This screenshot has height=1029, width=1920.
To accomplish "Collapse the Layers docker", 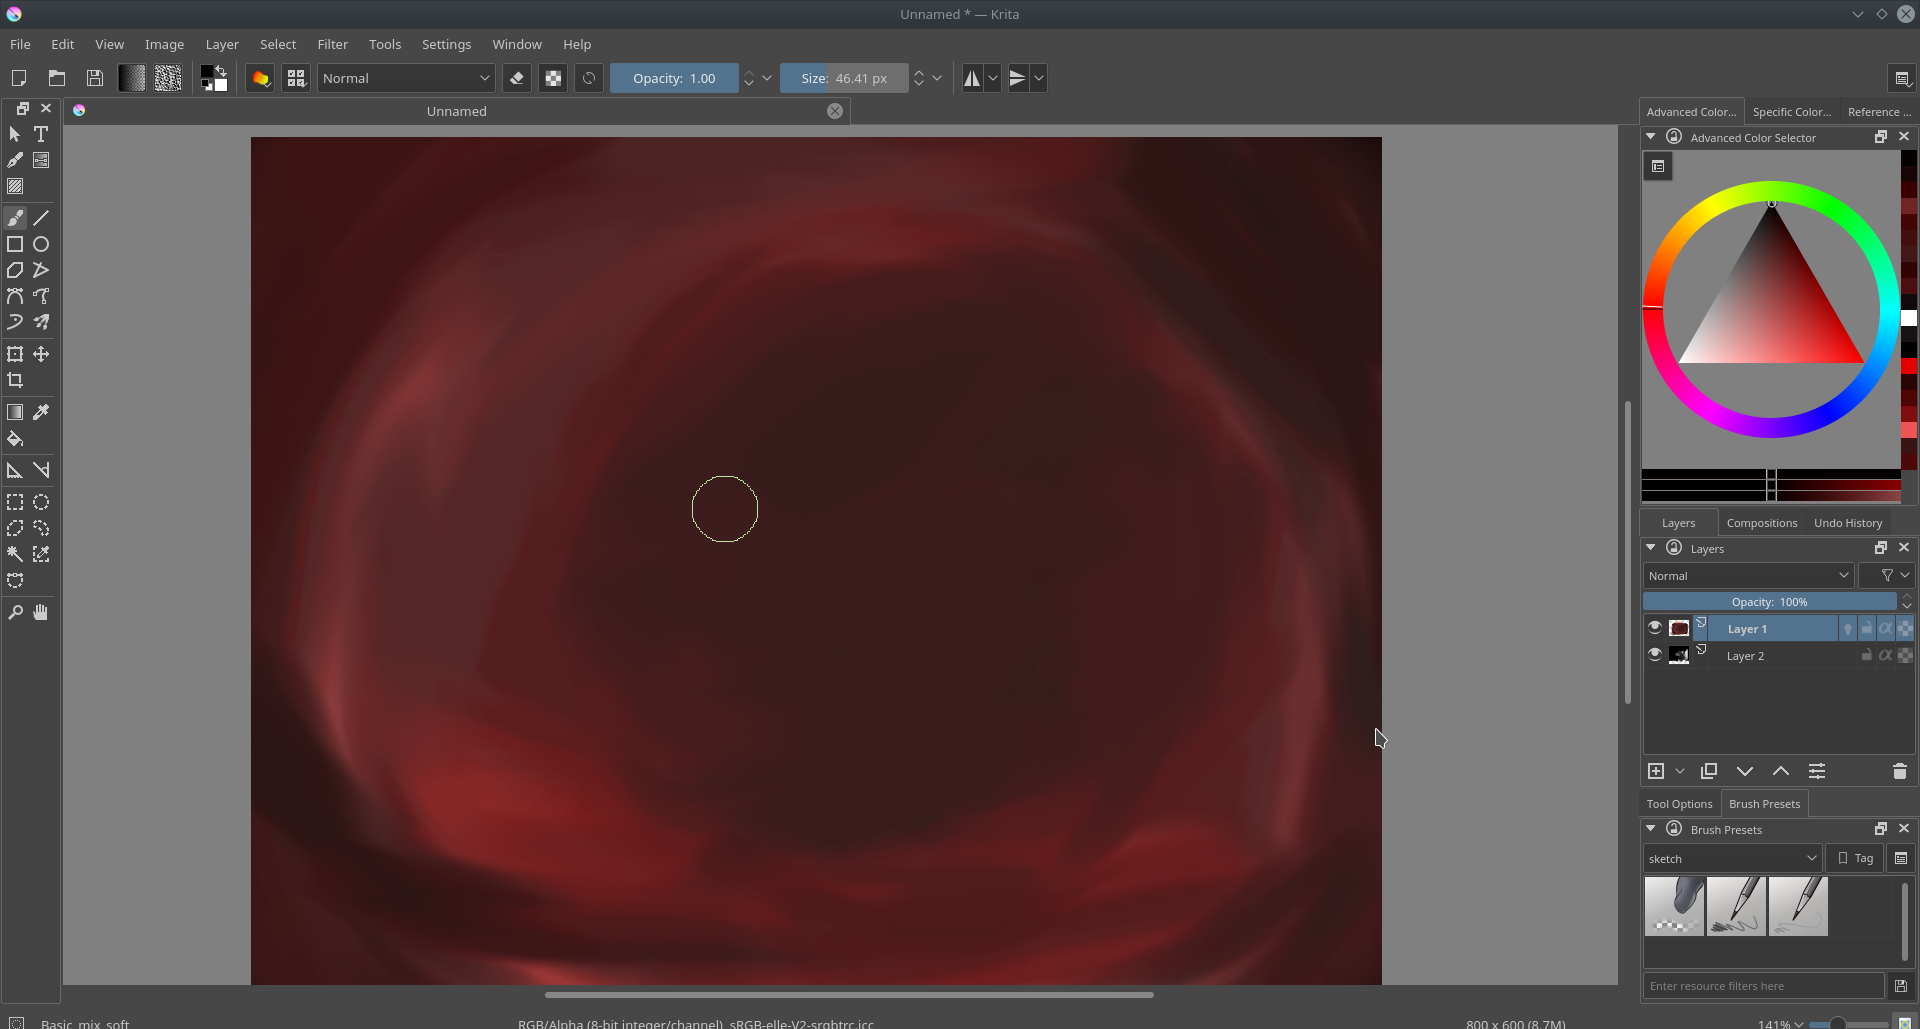I will click(x=1651, y=548).
